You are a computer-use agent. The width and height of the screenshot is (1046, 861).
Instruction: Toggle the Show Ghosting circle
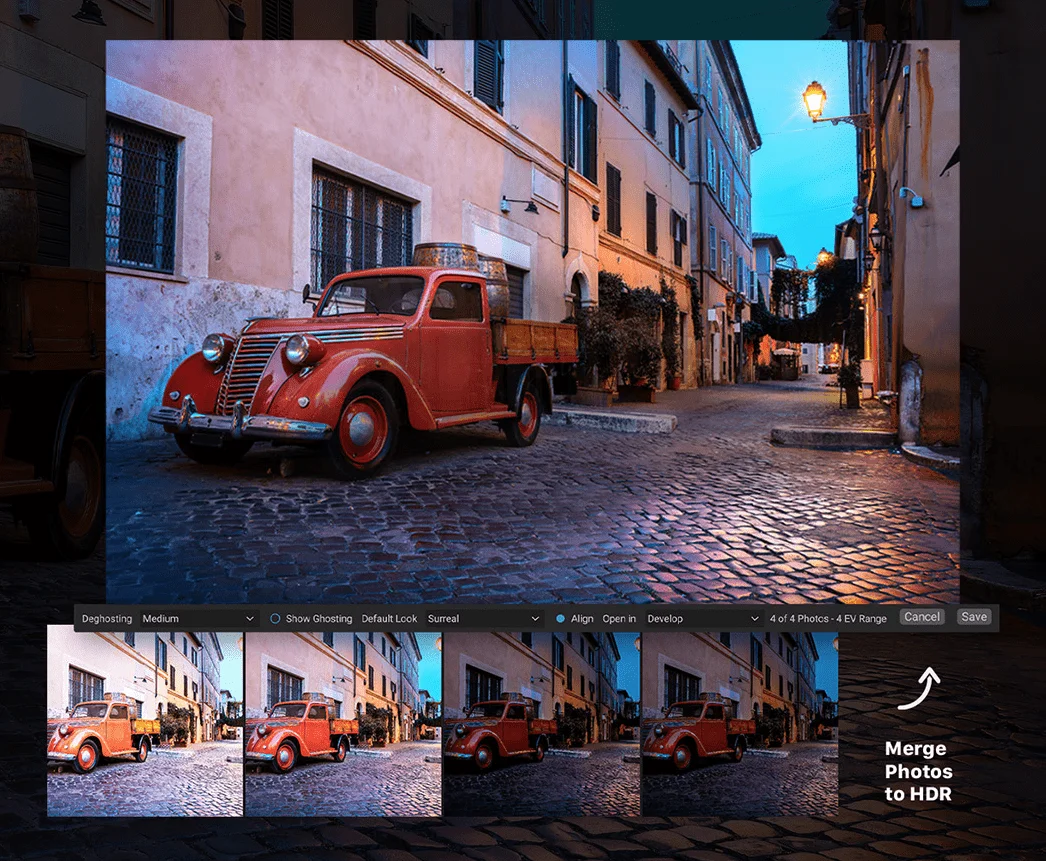tap(275, 619)
